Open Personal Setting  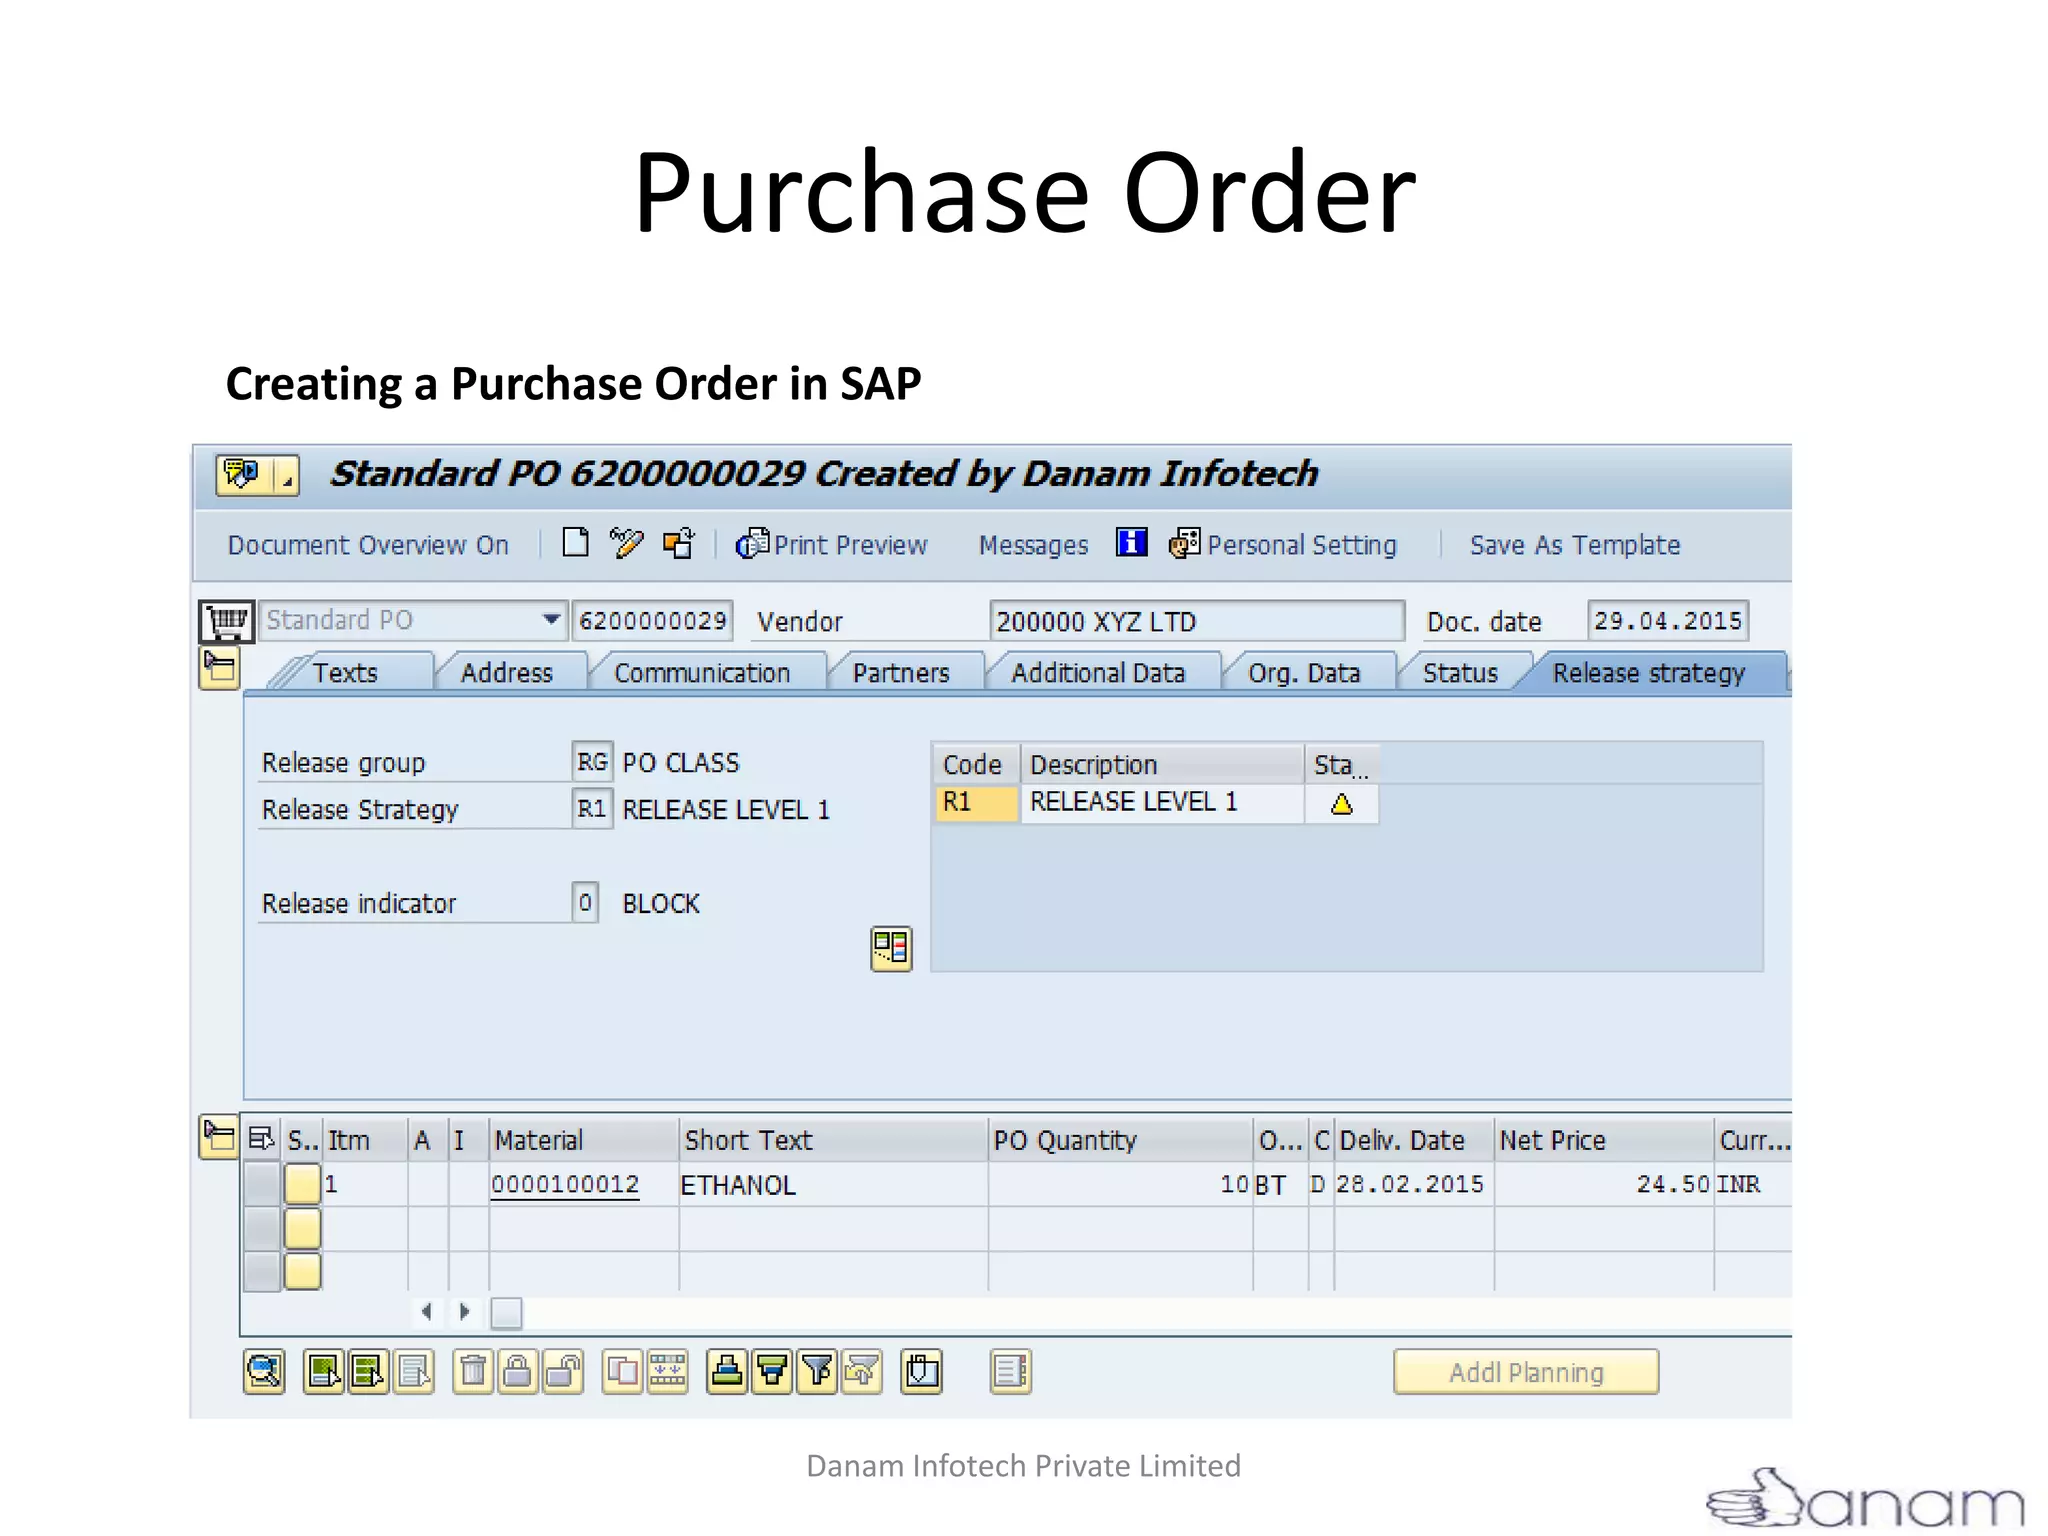[x=1283, y=545]
